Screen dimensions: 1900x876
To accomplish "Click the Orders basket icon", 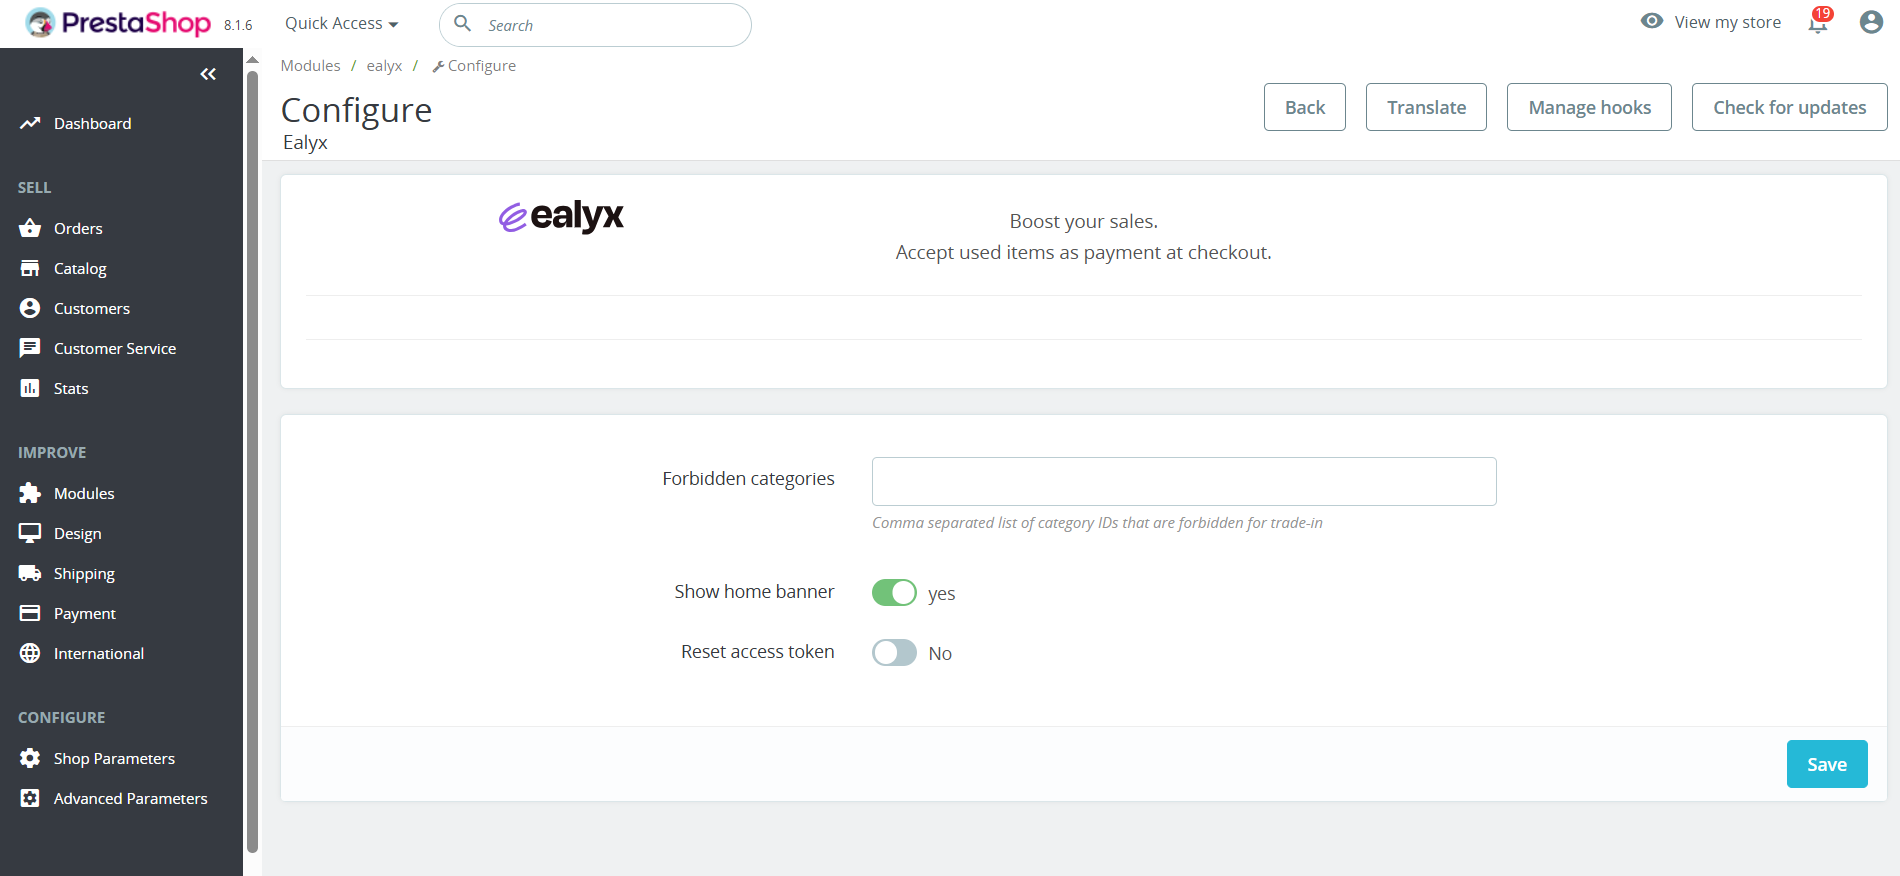I will 30,228.
